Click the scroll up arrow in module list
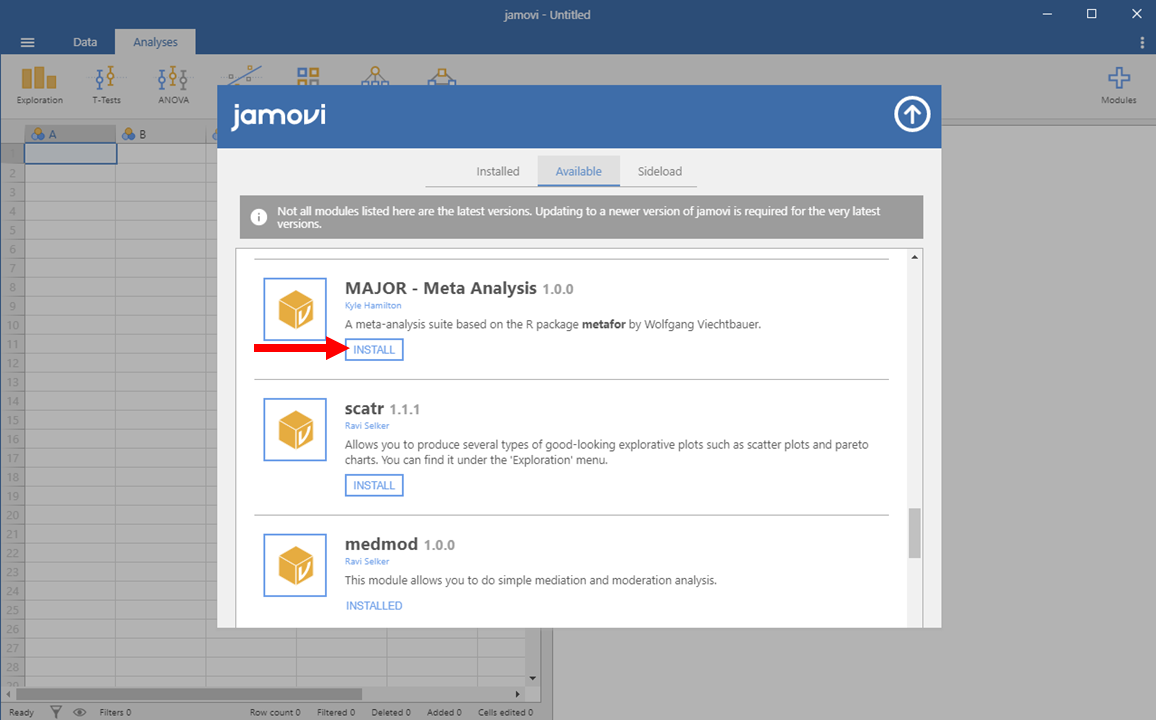Viewport: 1156px width, 720px height. 914,258
